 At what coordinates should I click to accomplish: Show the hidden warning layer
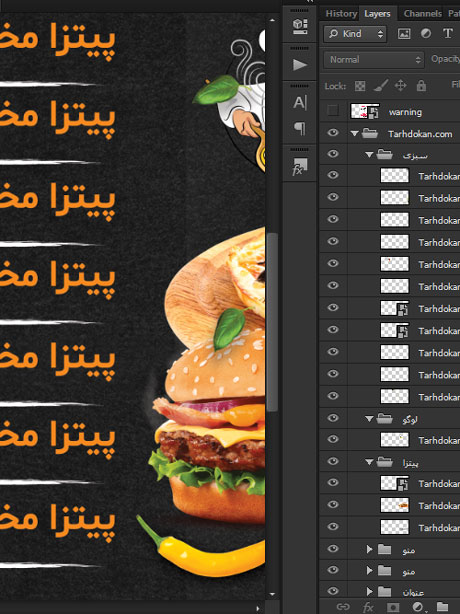(333, 111)
